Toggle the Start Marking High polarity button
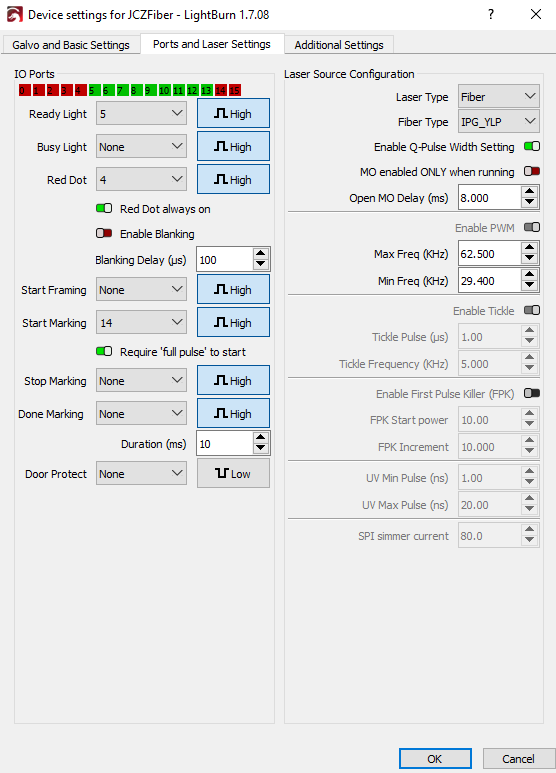This screenshot has height=773, width=556. 233,322
